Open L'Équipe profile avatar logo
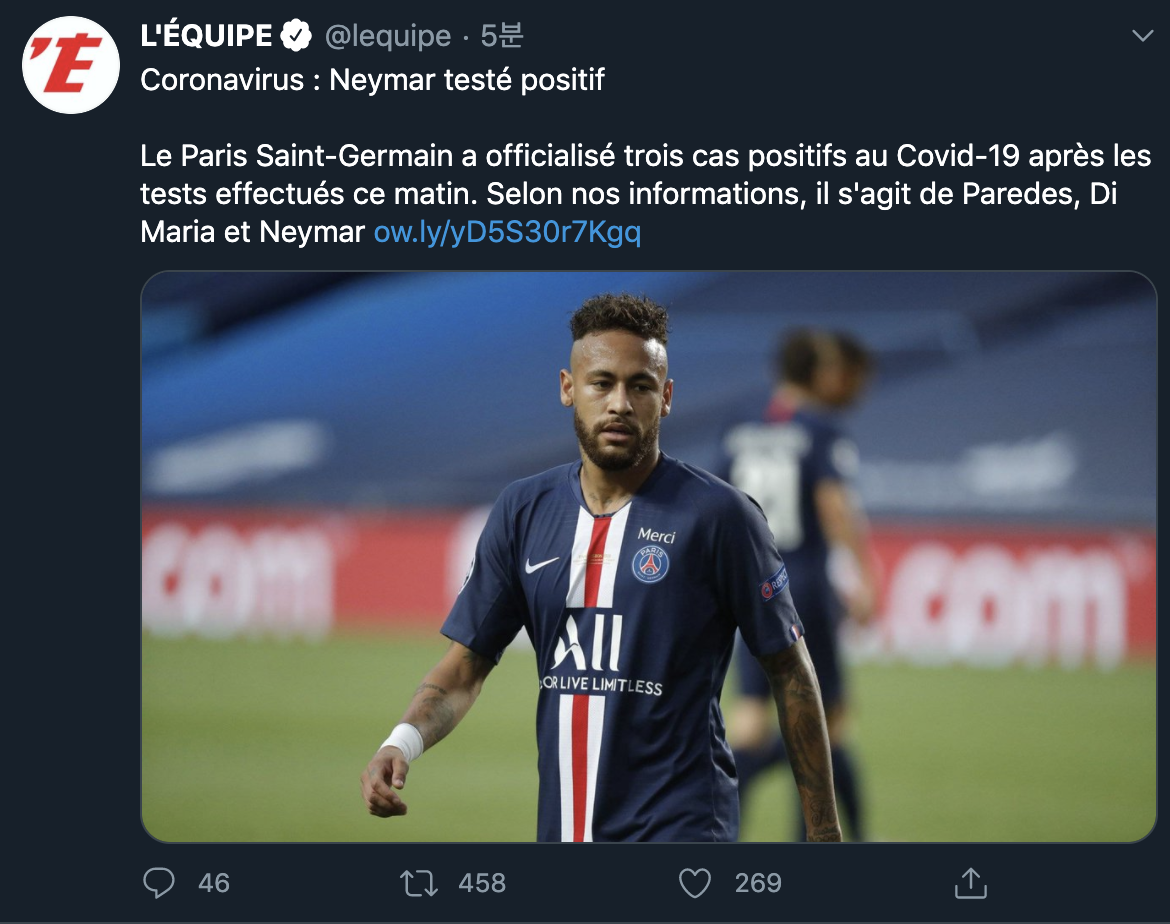1170x924 pixels. (x=71, y=65)
